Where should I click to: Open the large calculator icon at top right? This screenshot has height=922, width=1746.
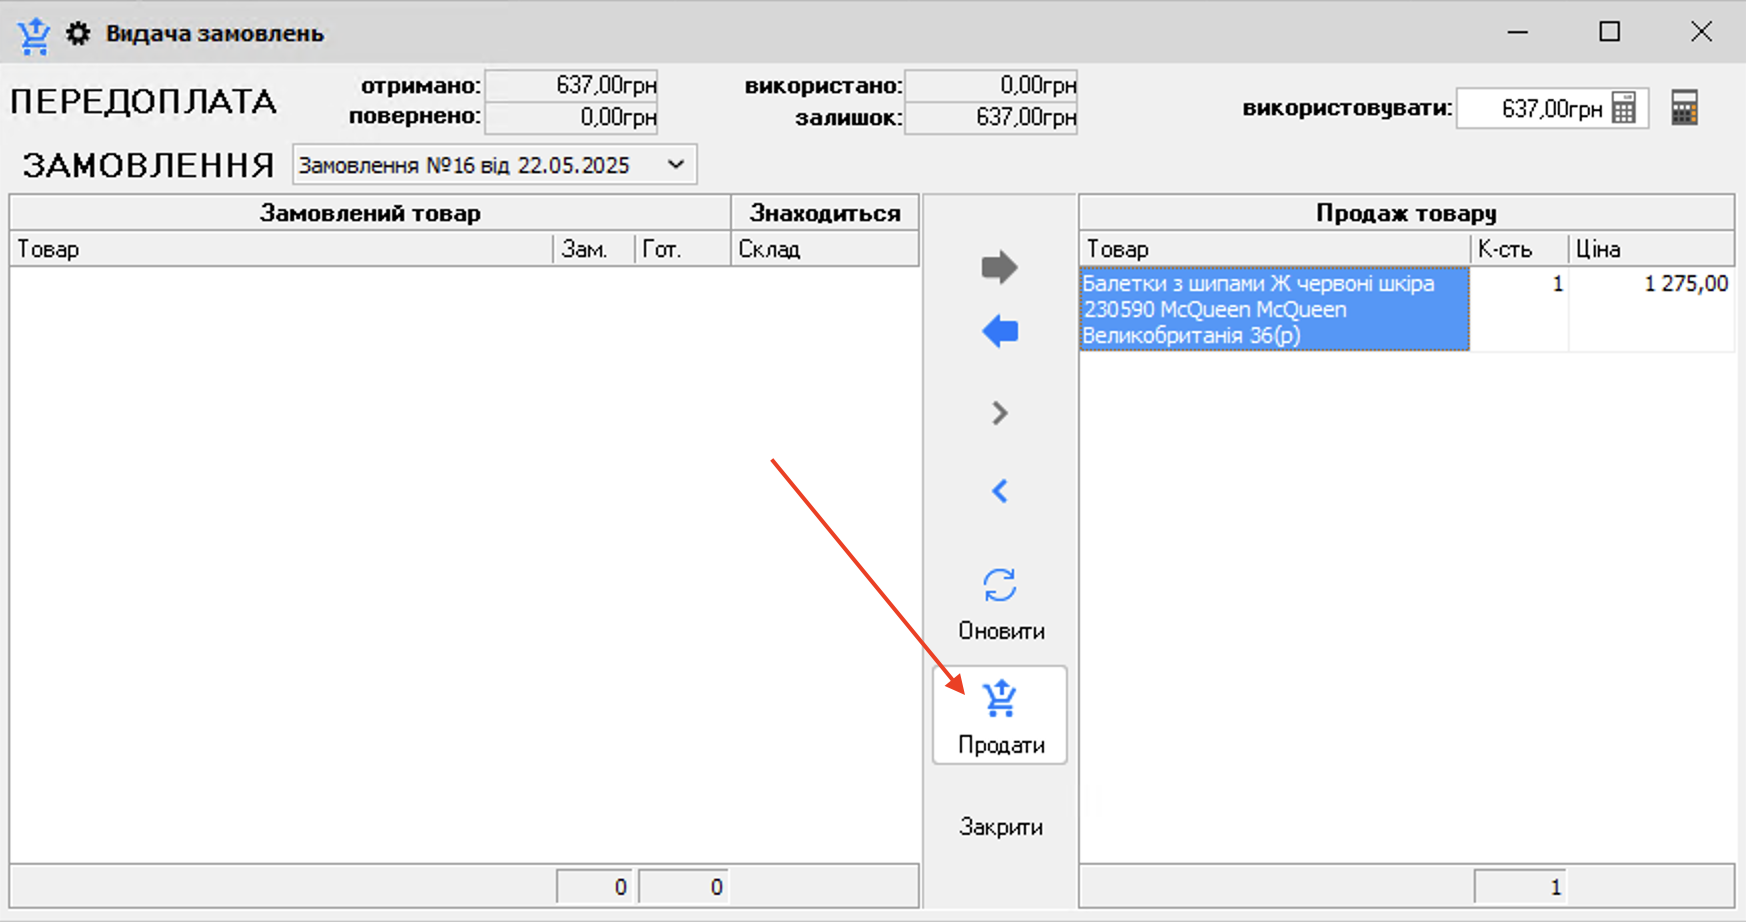(x=1684, y=108)
